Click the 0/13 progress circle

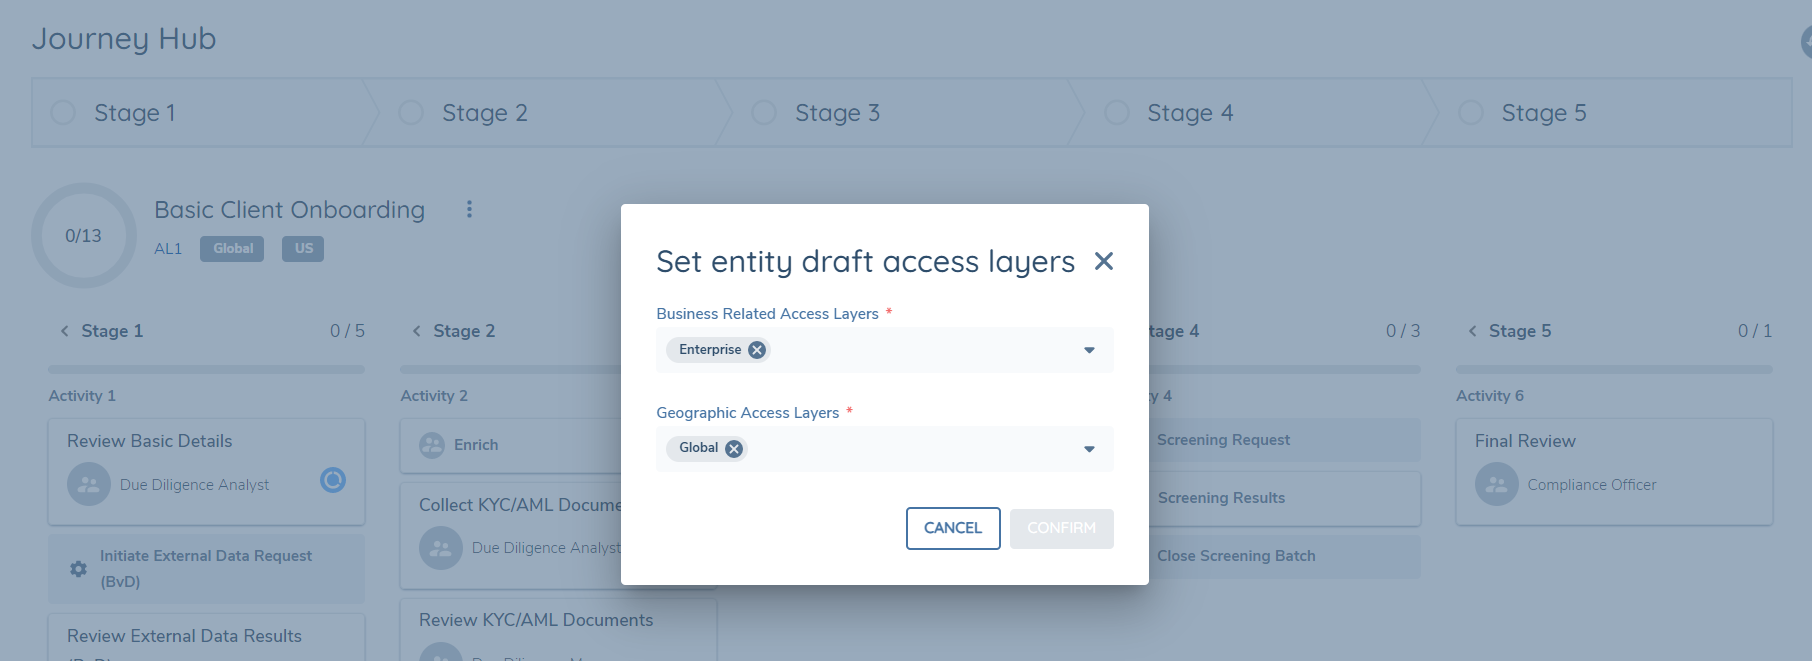pyautogui.click(x=84, y=236)
